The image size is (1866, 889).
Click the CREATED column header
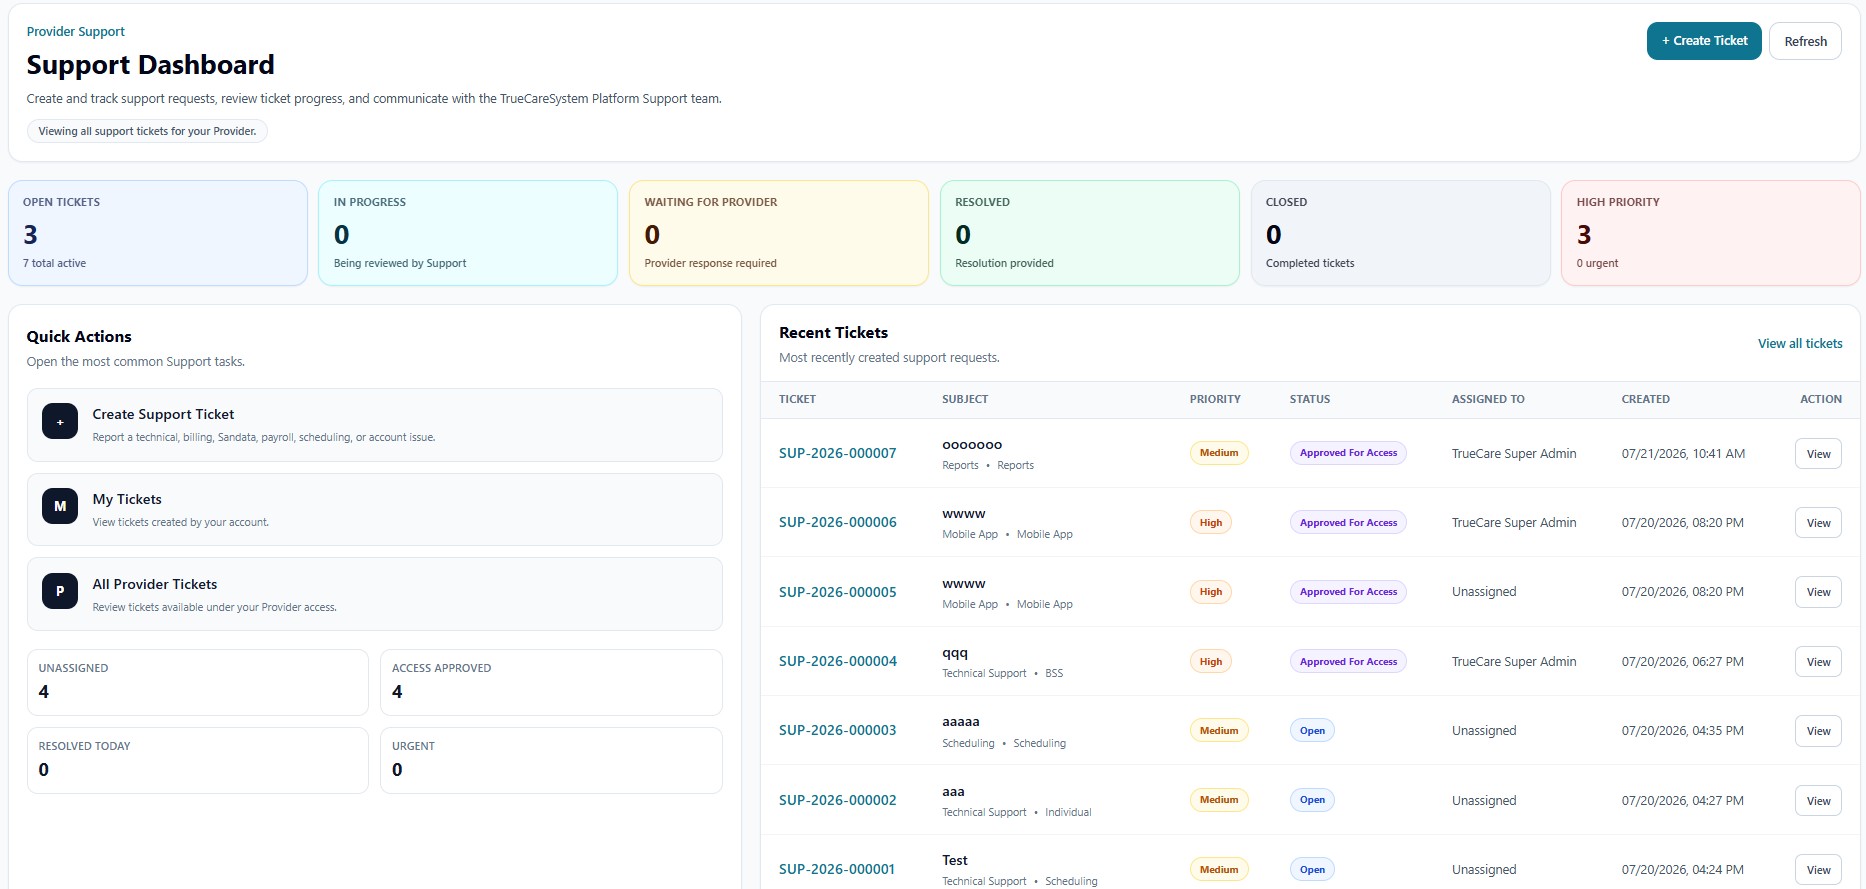1646,399
